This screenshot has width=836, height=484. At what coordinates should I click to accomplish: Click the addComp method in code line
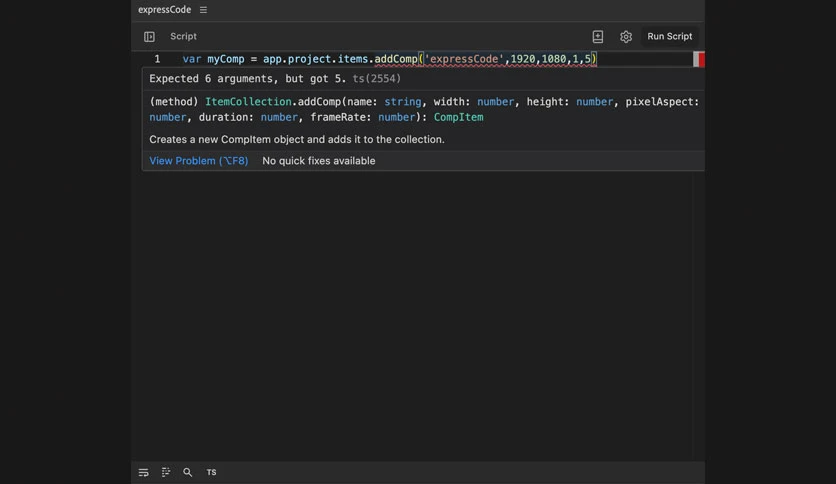point(396,59)
